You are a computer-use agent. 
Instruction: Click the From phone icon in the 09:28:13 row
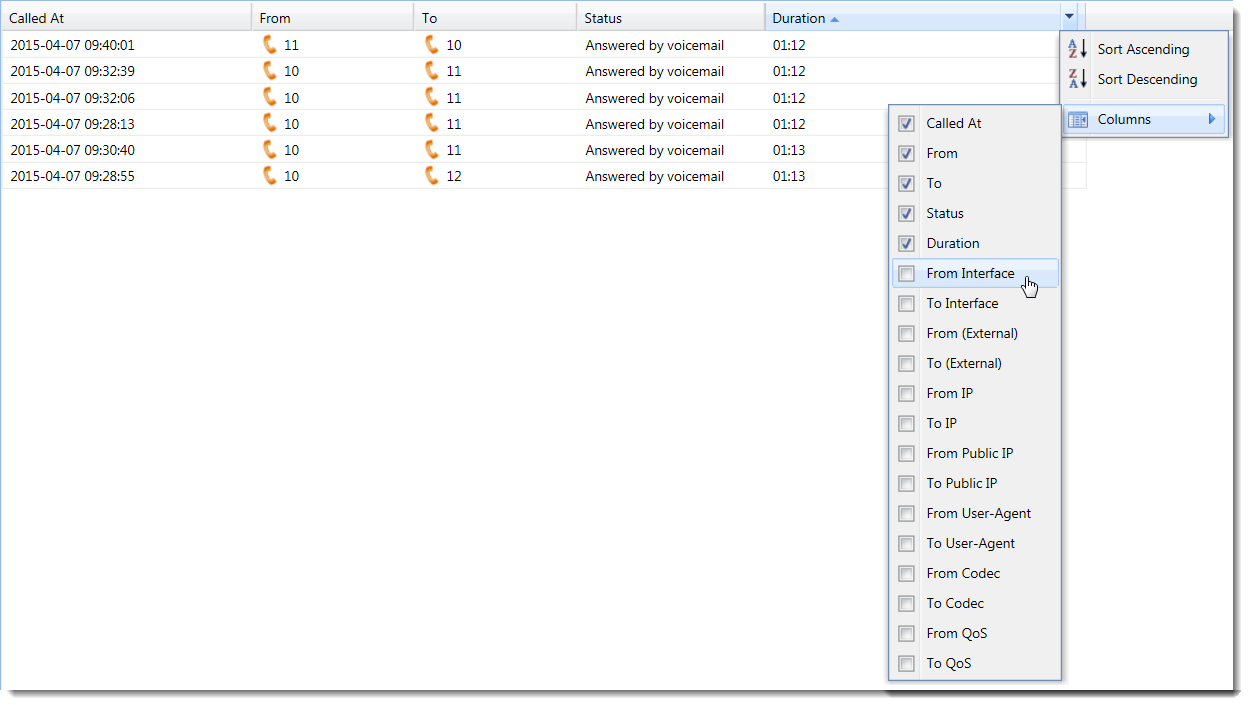(x=269, y=123)
